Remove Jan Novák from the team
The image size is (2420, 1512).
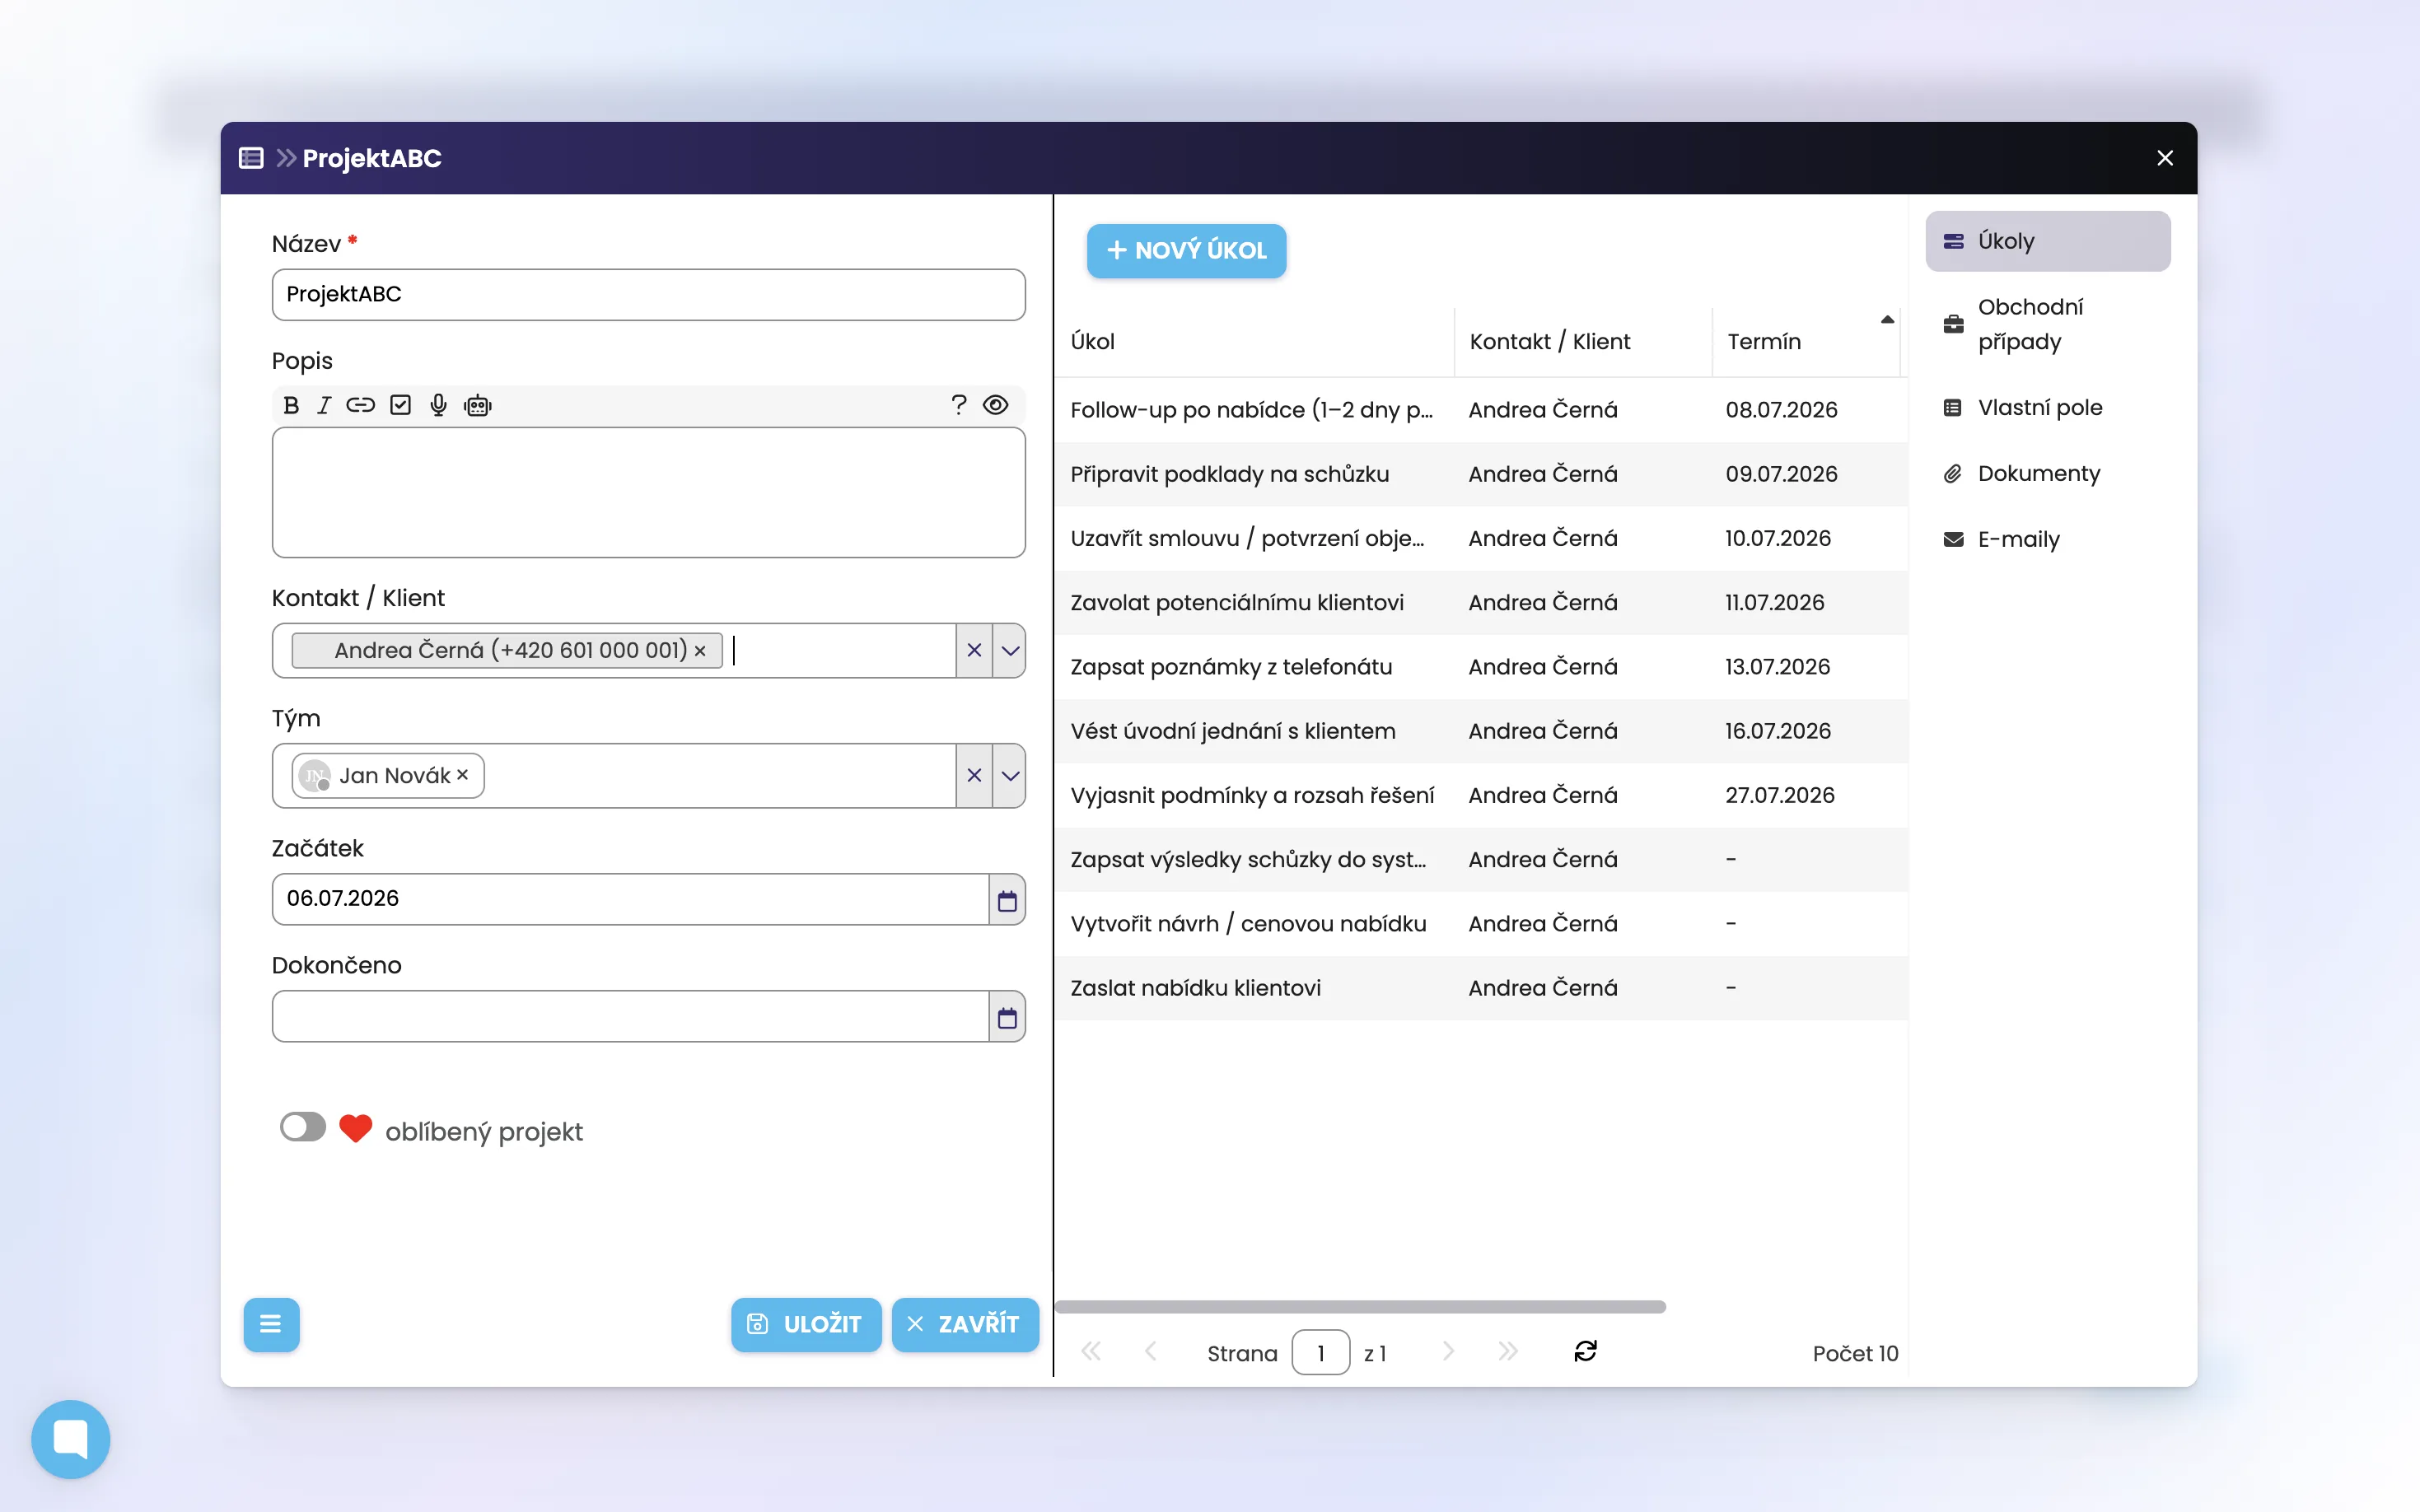click(x=462, y=775)
